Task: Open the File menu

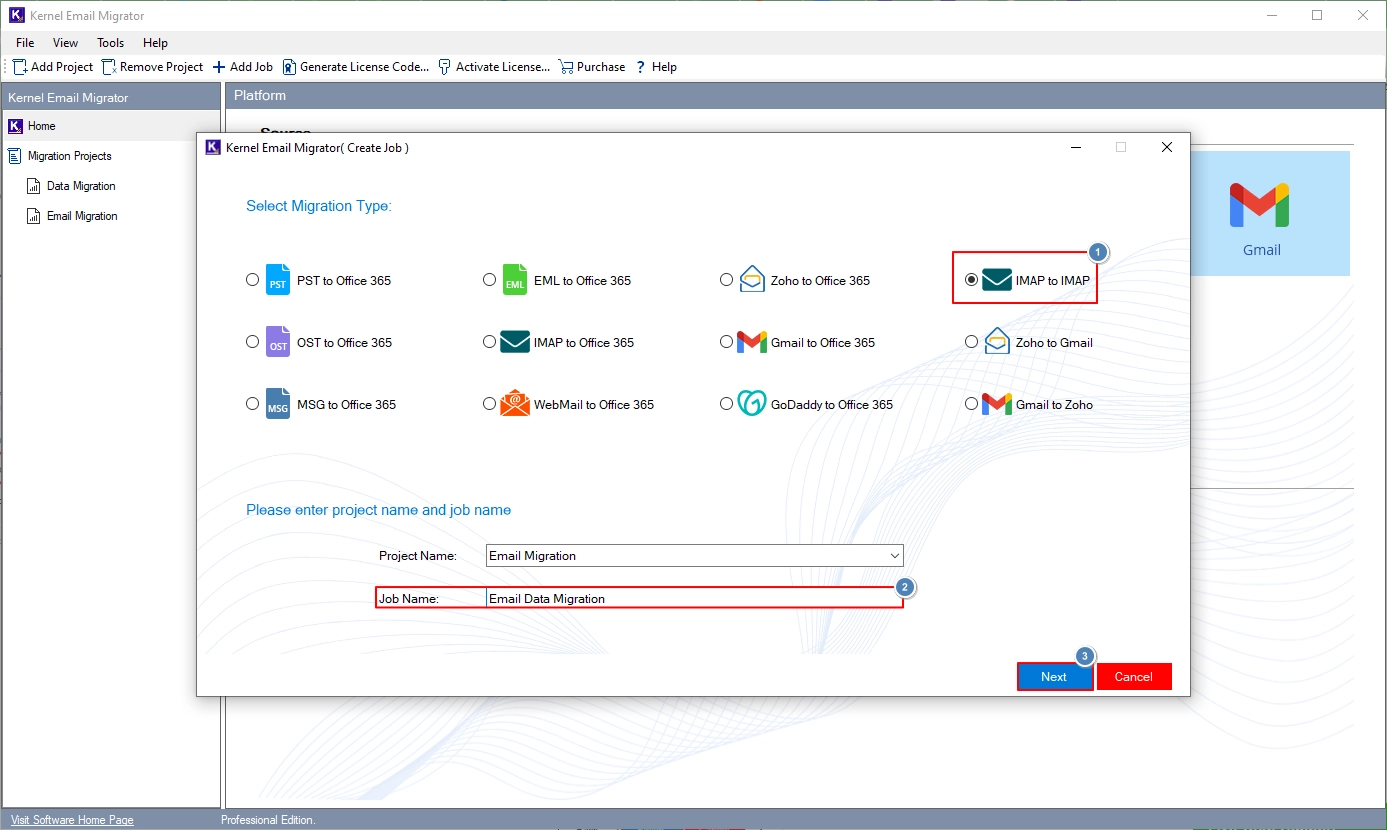Action: pyautogui.click(x=25, y=43)
